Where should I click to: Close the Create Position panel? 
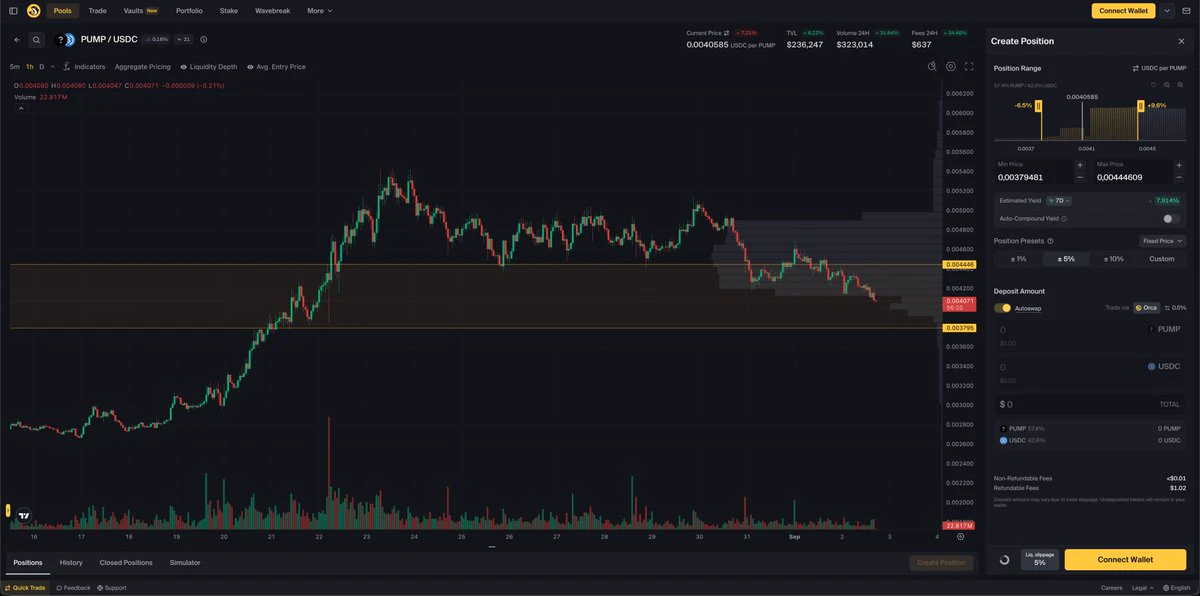[x=1181, y=41]
